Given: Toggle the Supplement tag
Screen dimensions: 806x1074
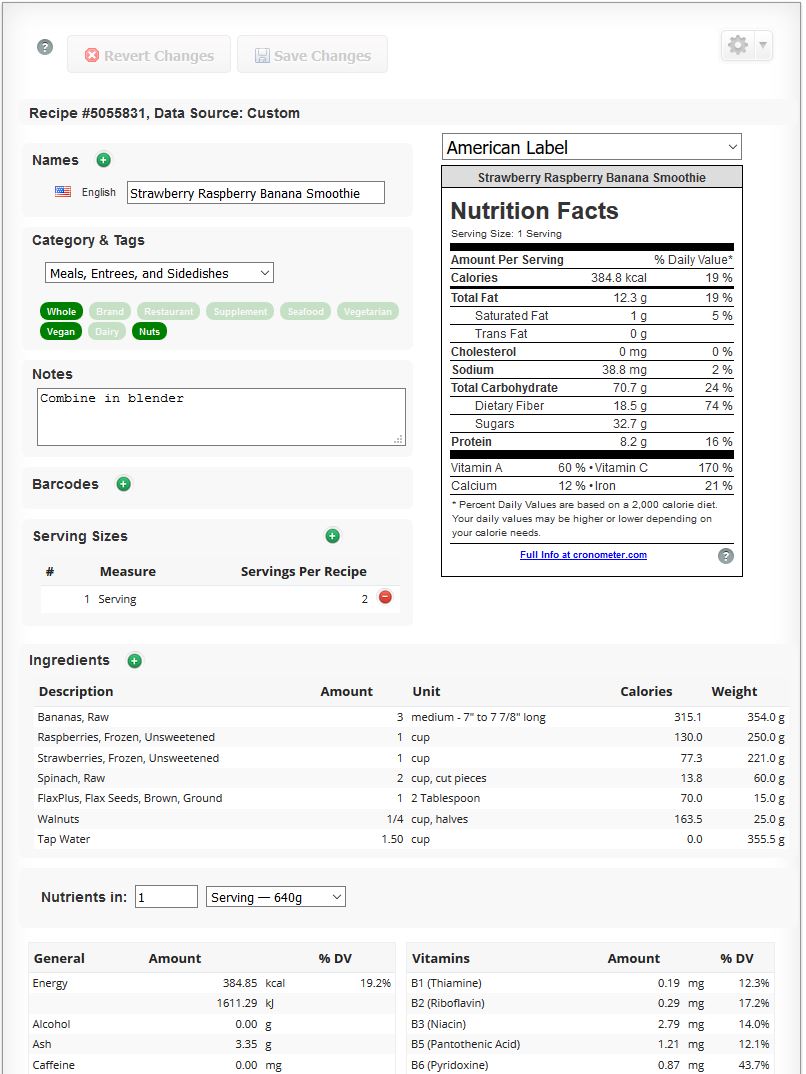Looking at the screenshot, I should click(240, 312).
